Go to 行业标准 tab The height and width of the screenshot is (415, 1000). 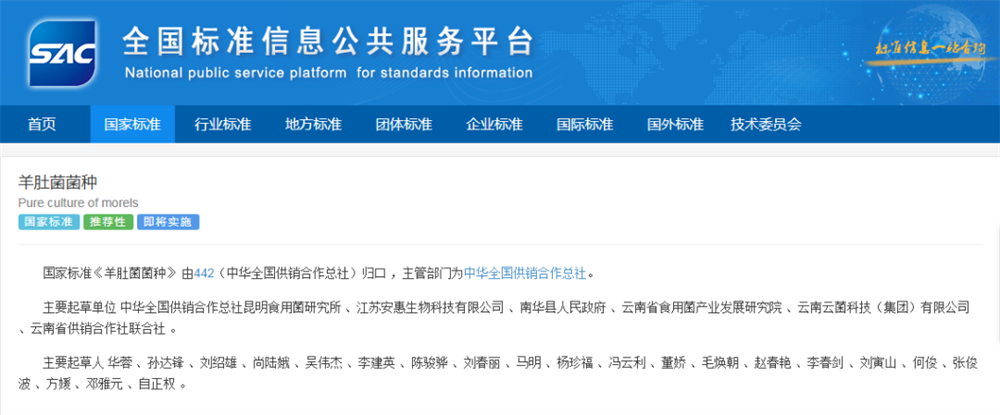pyautogui.click(x=222, y=125)
